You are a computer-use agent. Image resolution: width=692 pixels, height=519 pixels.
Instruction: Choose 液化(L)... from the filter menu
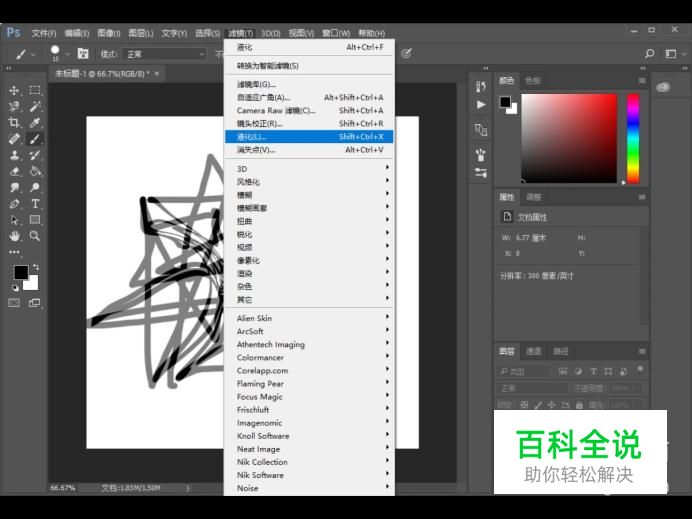[x=309, y=137]
